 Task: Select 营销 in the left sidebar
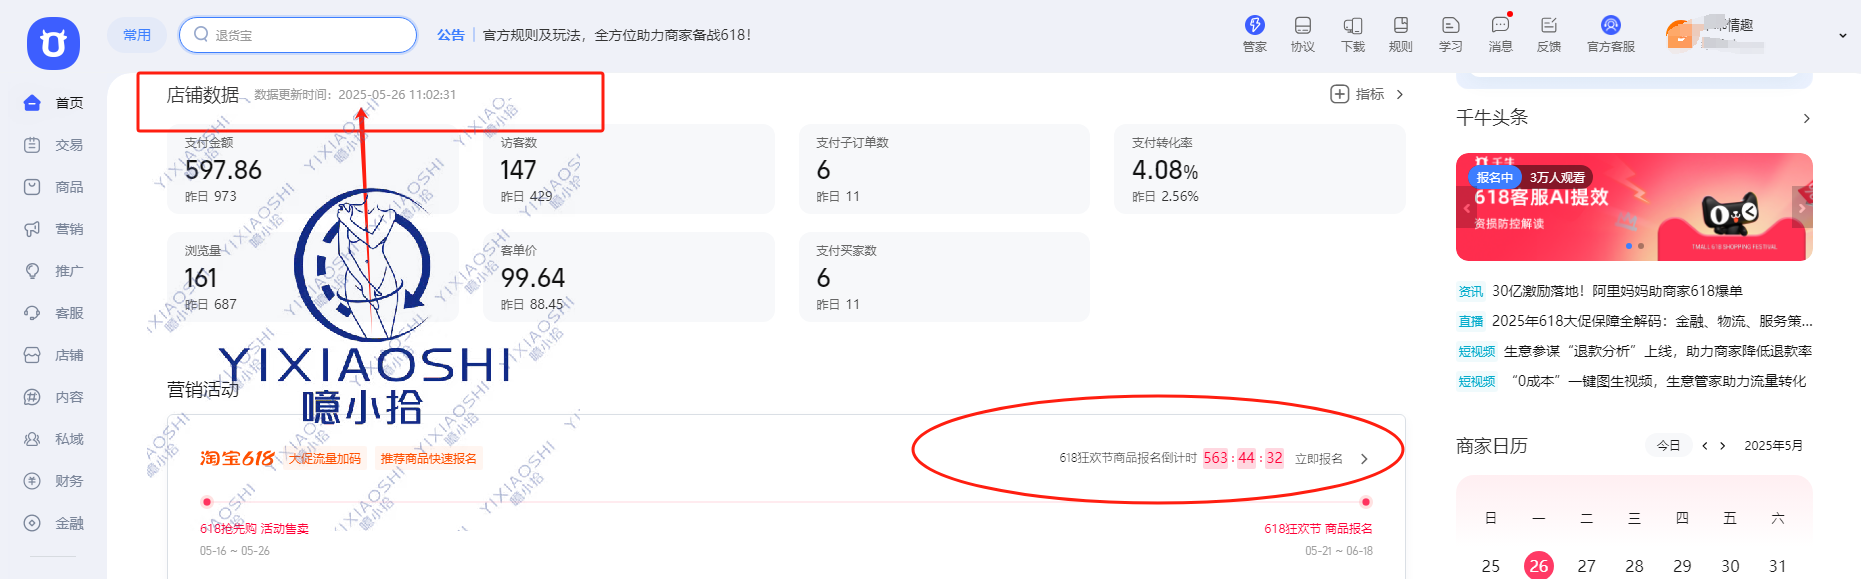point(68,229)
